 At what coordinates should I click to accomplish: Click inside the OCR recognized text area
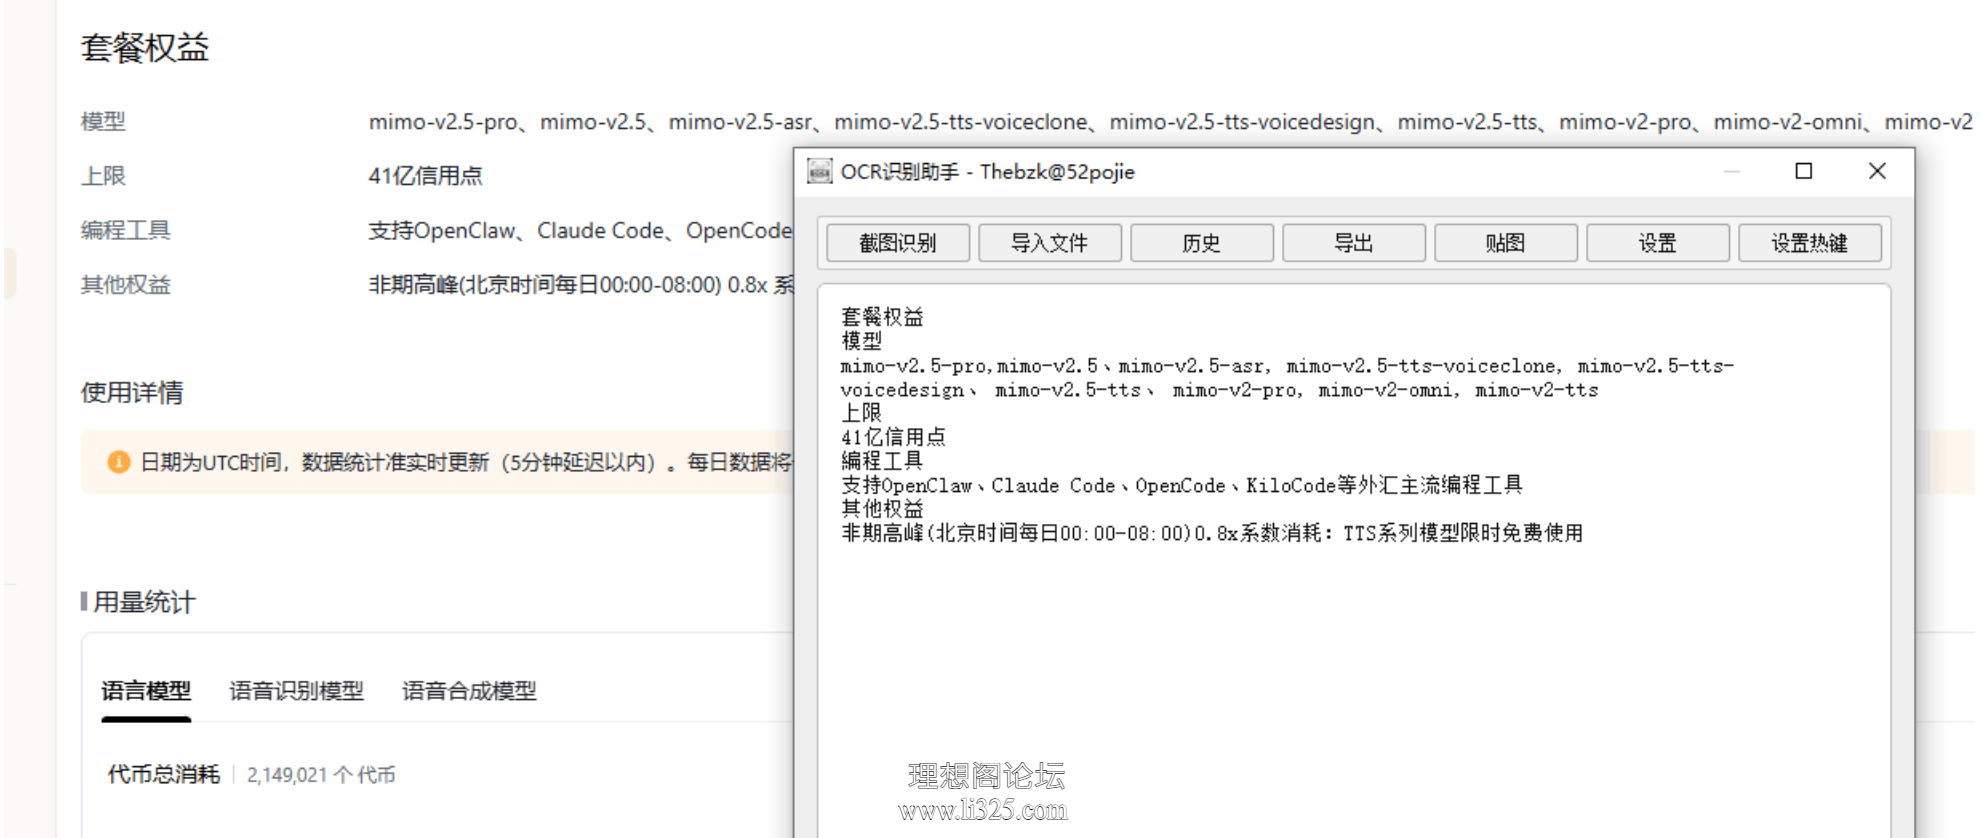click(x=1354, y=560)
